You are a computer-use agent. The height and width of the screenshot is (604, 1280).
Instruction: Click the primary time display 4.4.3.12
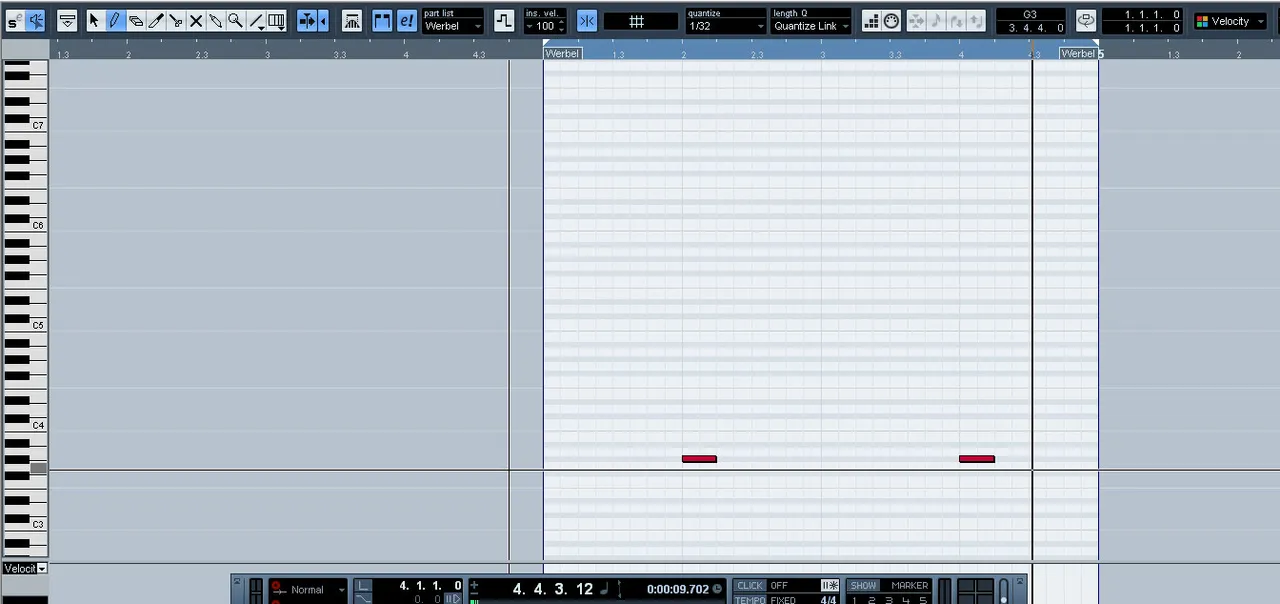pyautogui.click(x=553, y=589)
